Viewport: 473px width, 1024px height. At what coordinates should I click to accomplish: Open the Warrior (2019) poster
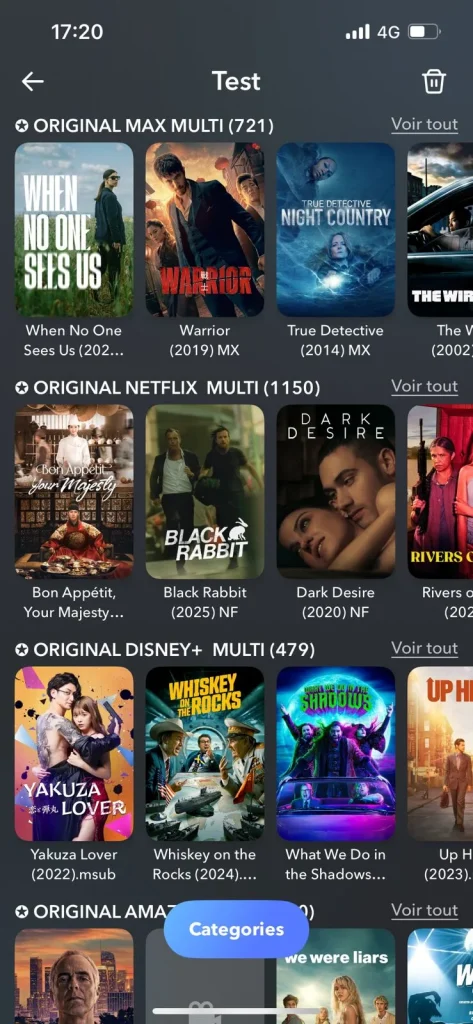(x=205, y=230)
